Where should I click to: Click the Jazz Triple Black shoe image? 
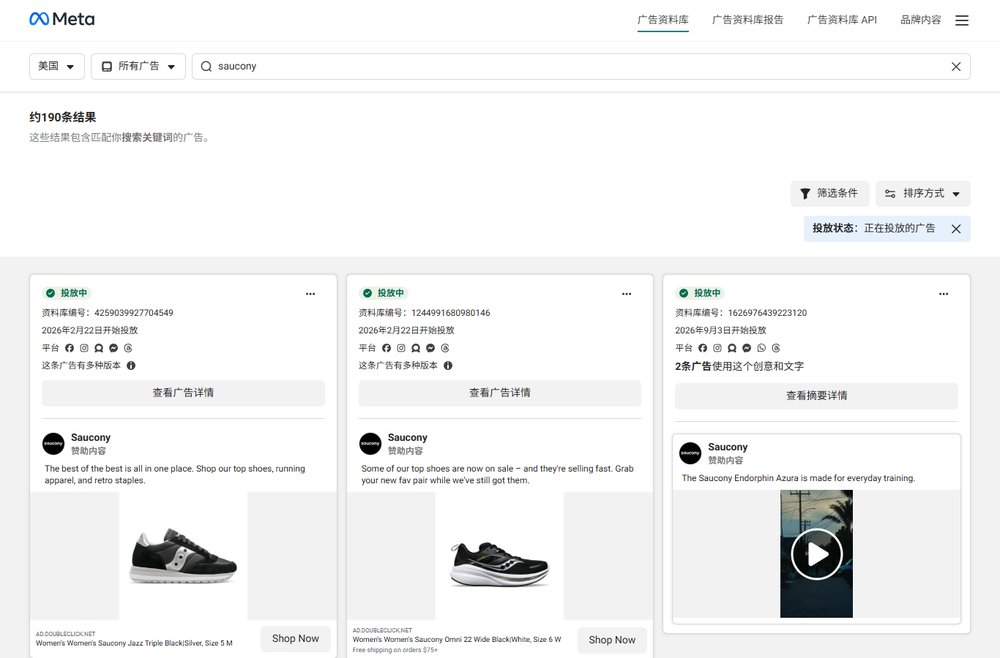click(183, 555)
